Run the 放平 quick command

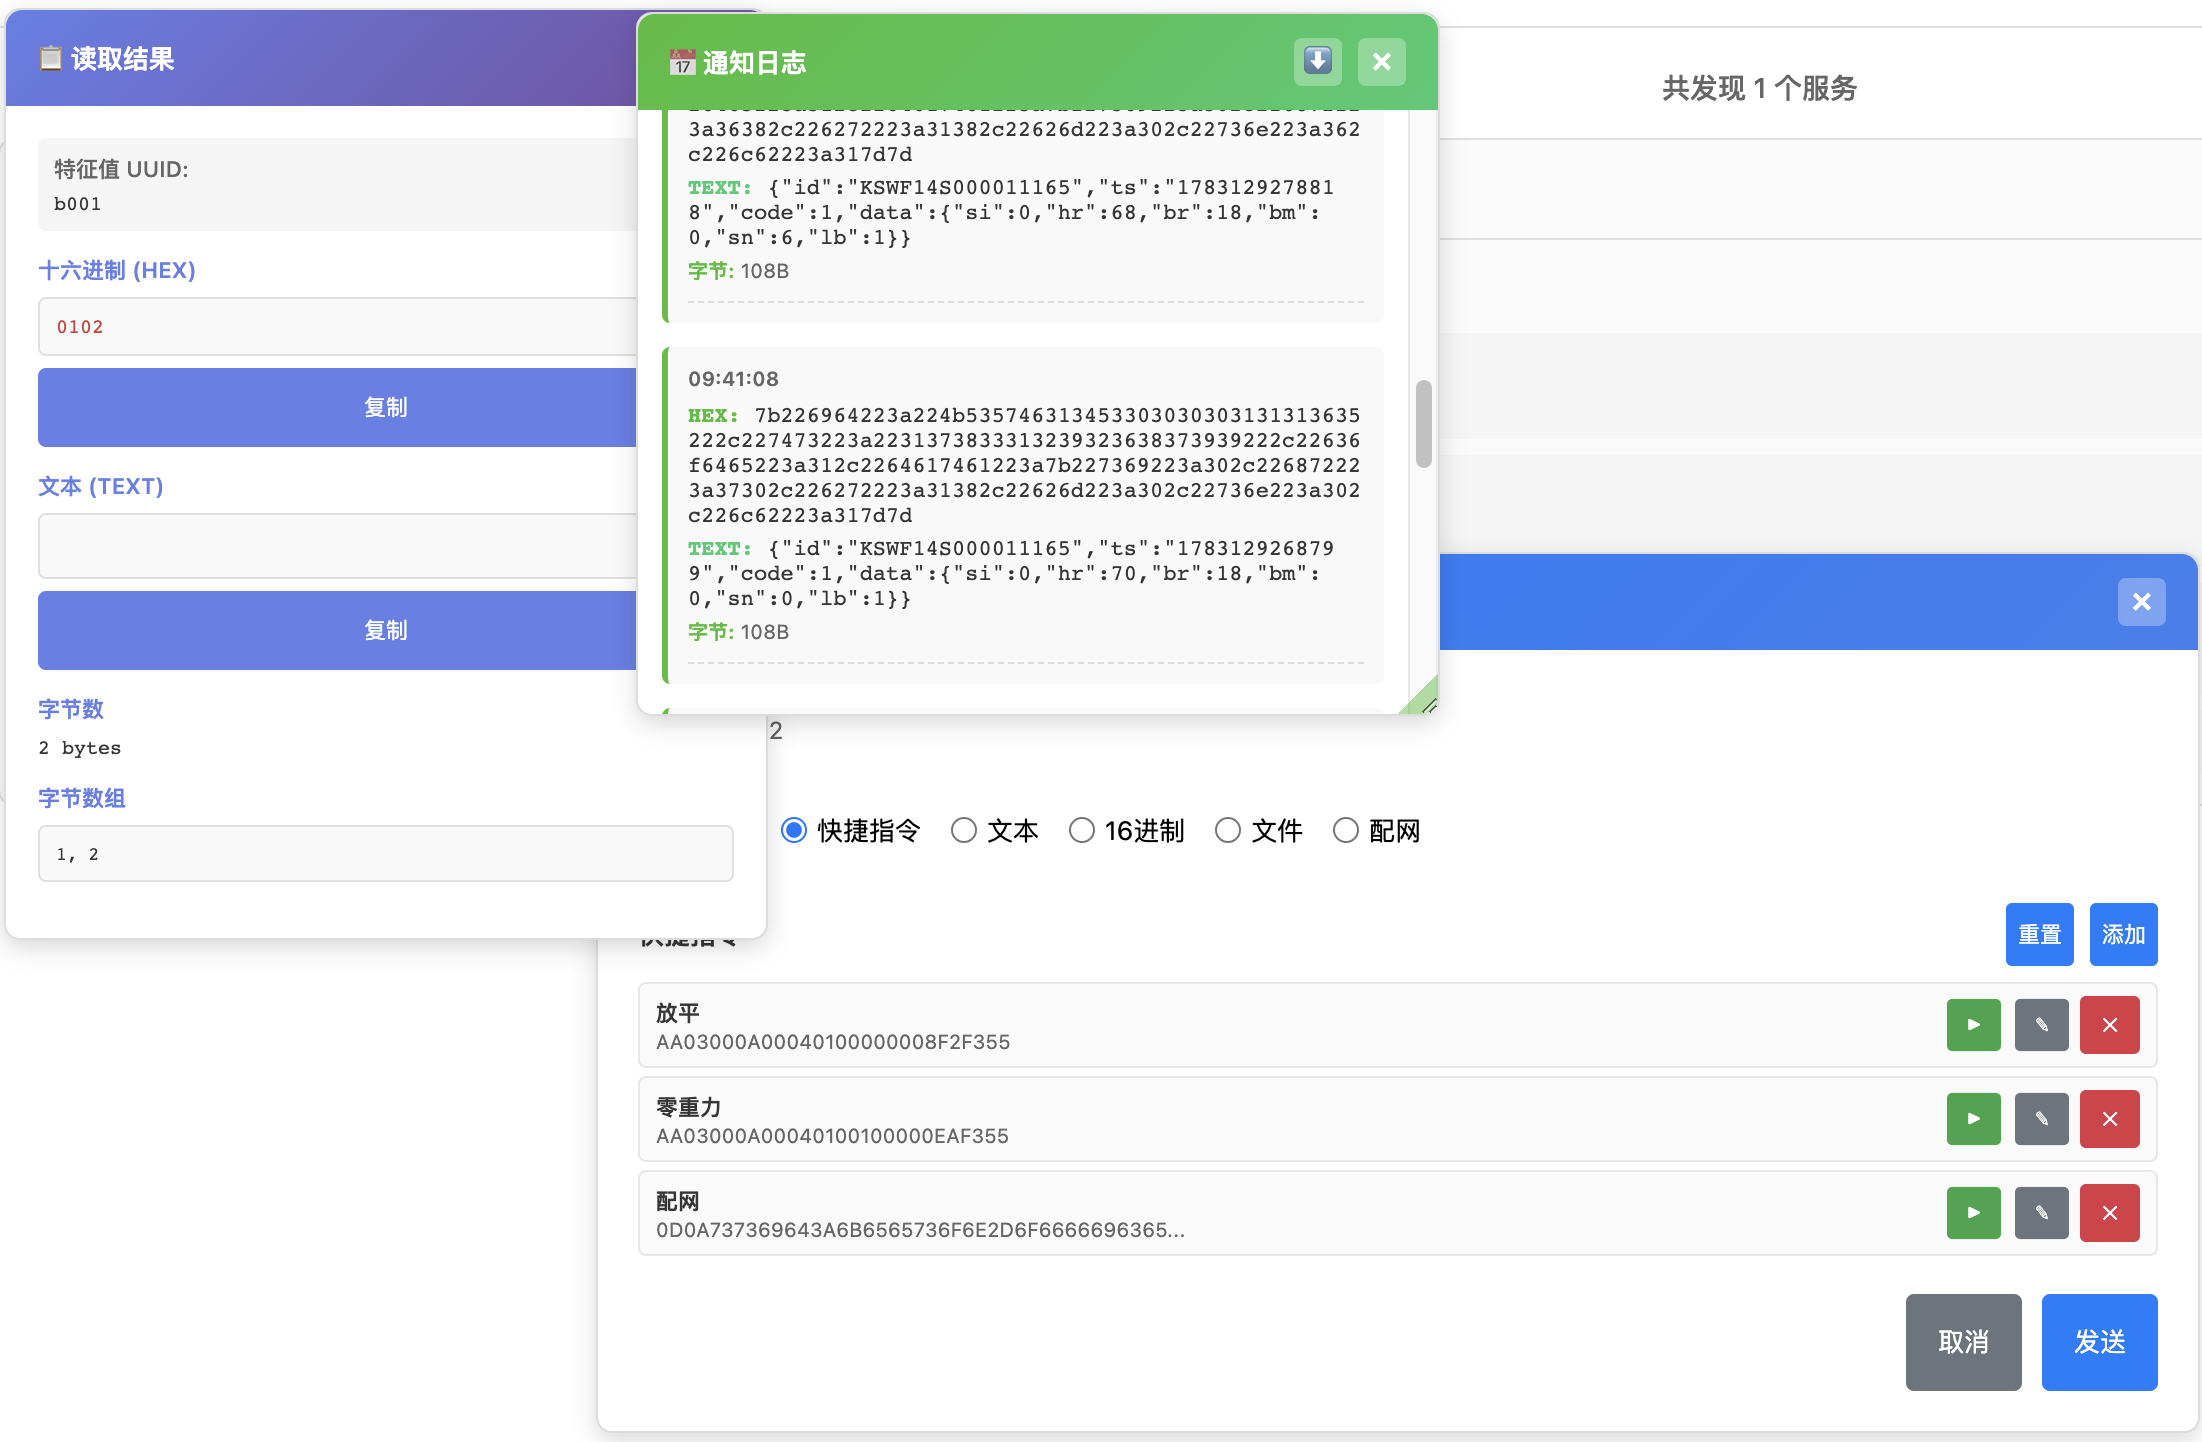(x=1973, y=1025)
